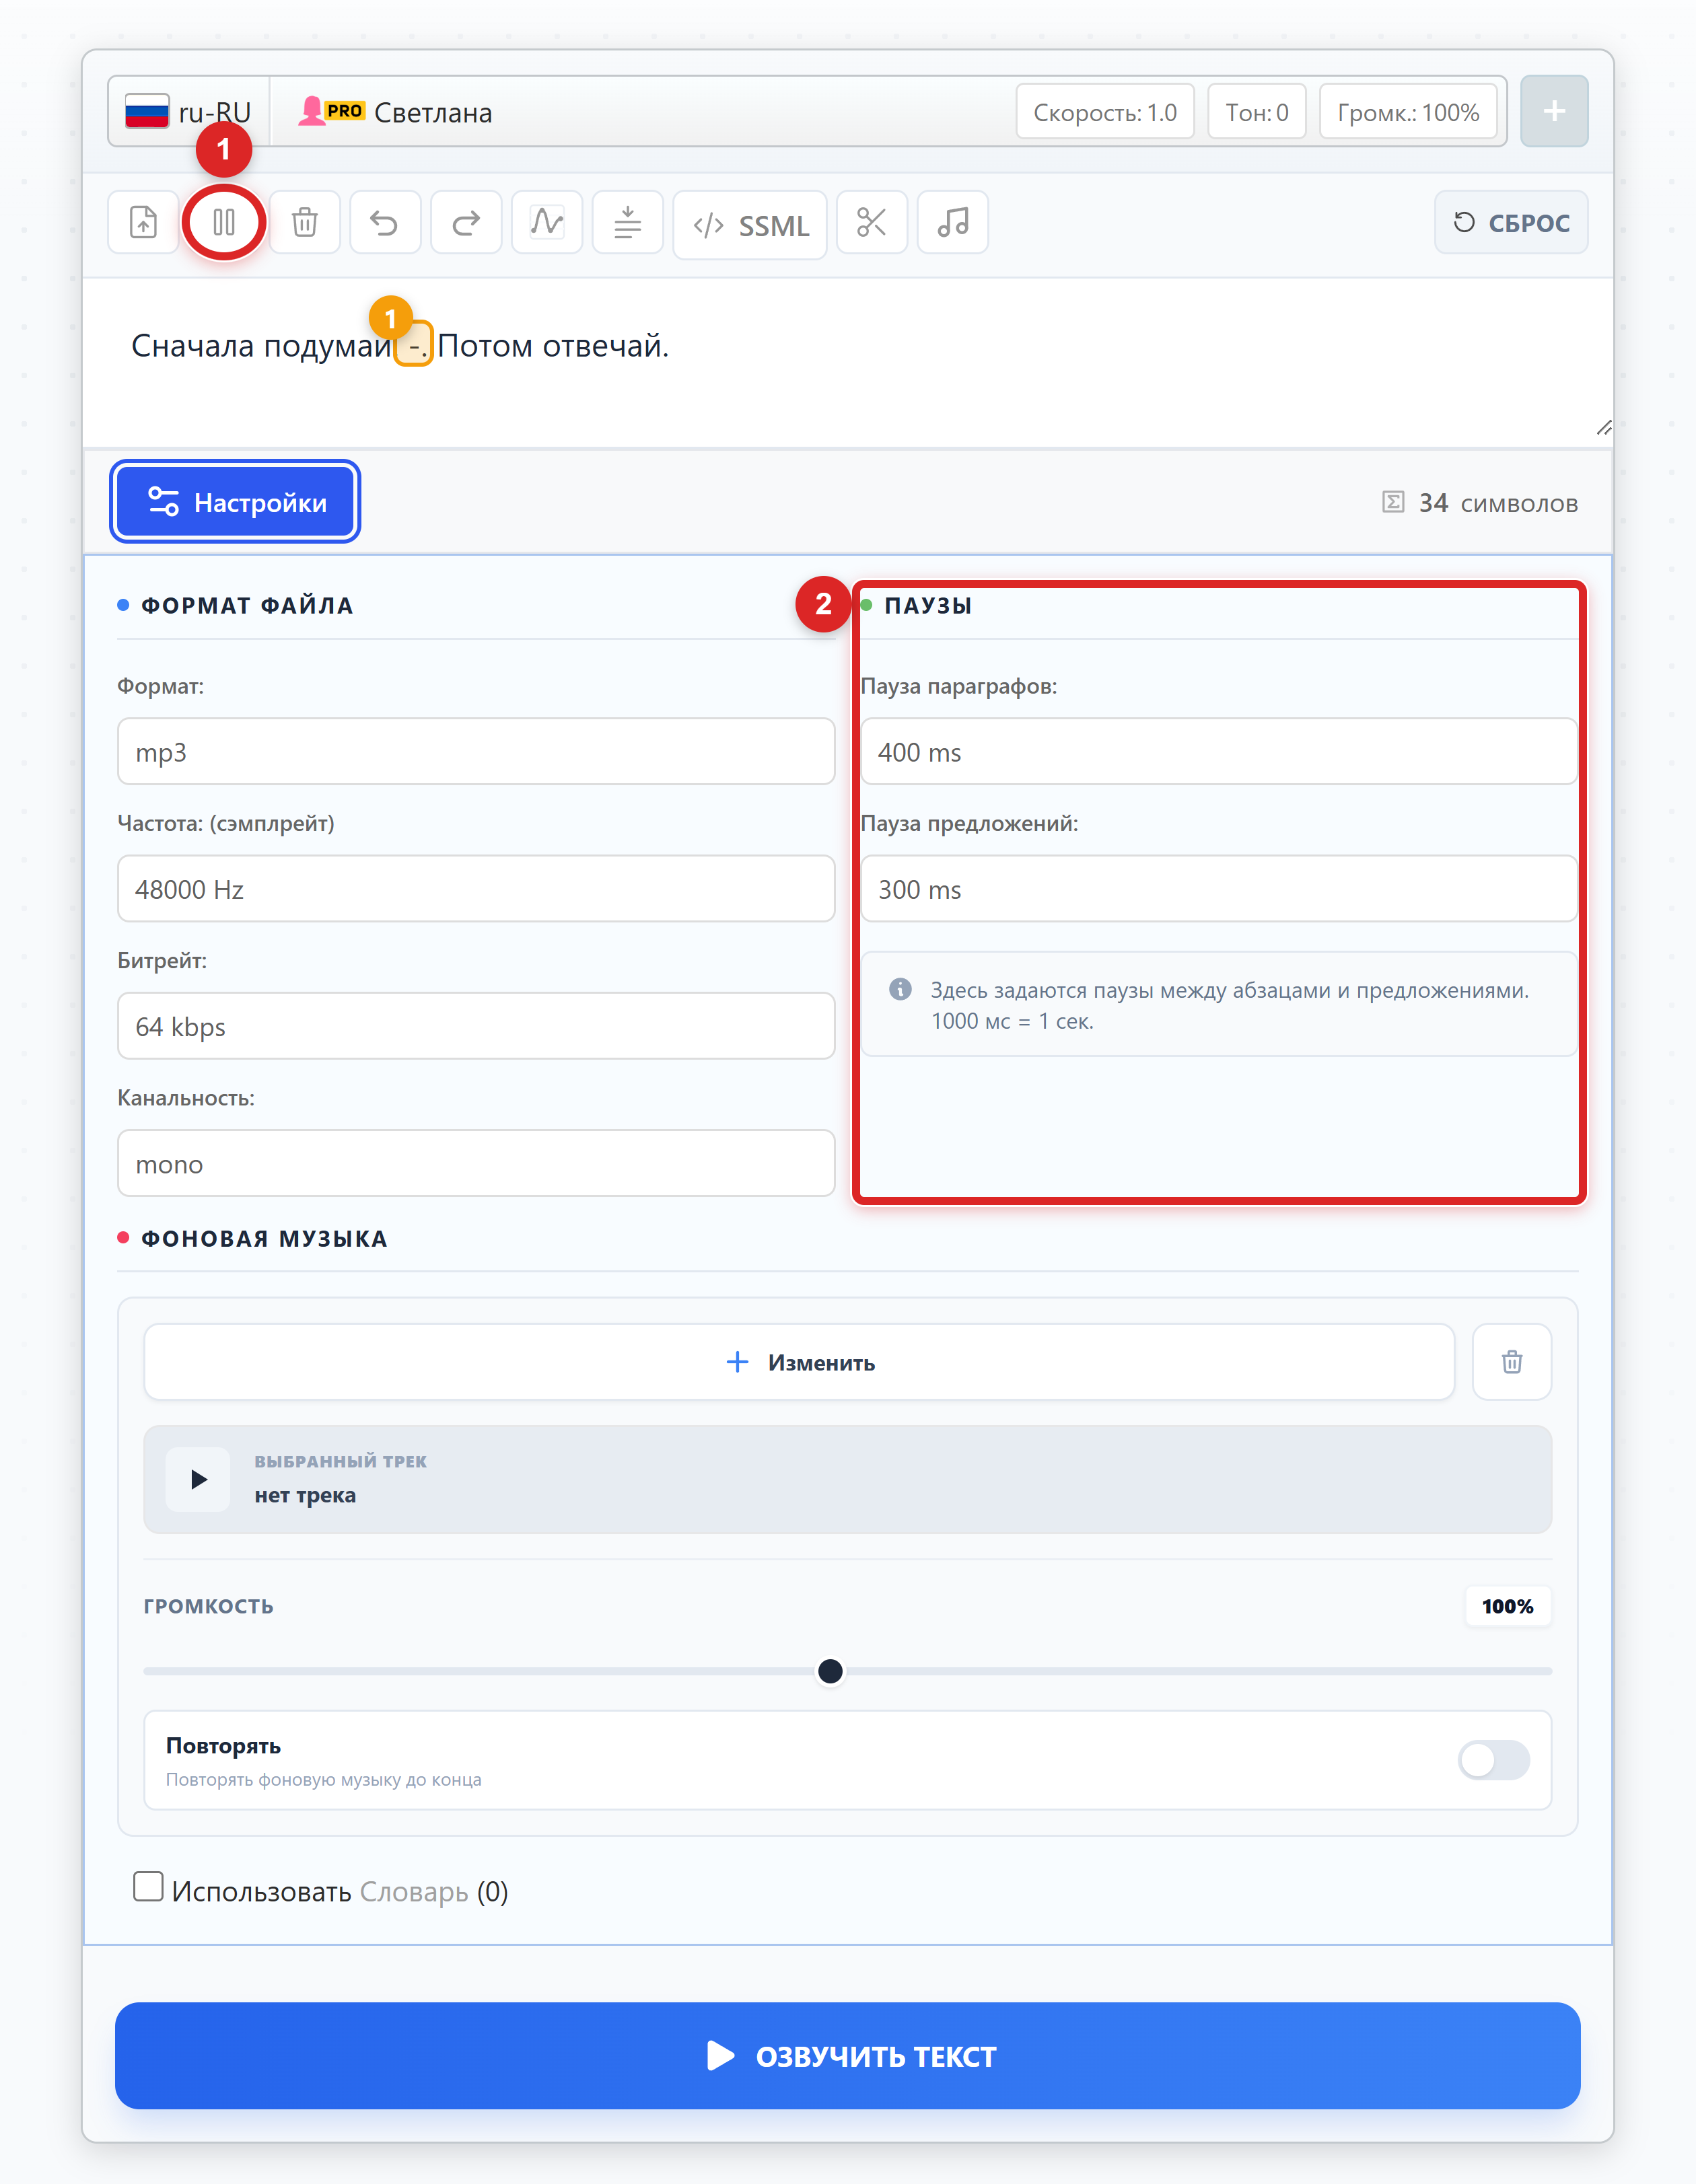The image size is (1696, 2184).
Task: Add a new voice with the plus button
Action: click(1554, 111)
